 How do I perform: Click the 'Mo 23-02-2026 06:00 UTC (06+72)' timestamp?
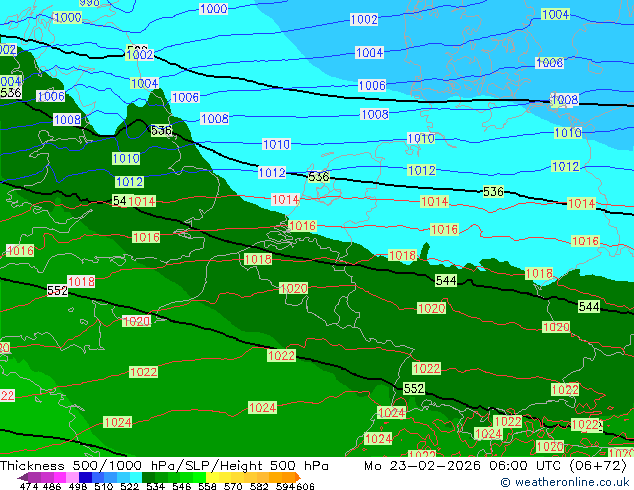tap(495, 466)
